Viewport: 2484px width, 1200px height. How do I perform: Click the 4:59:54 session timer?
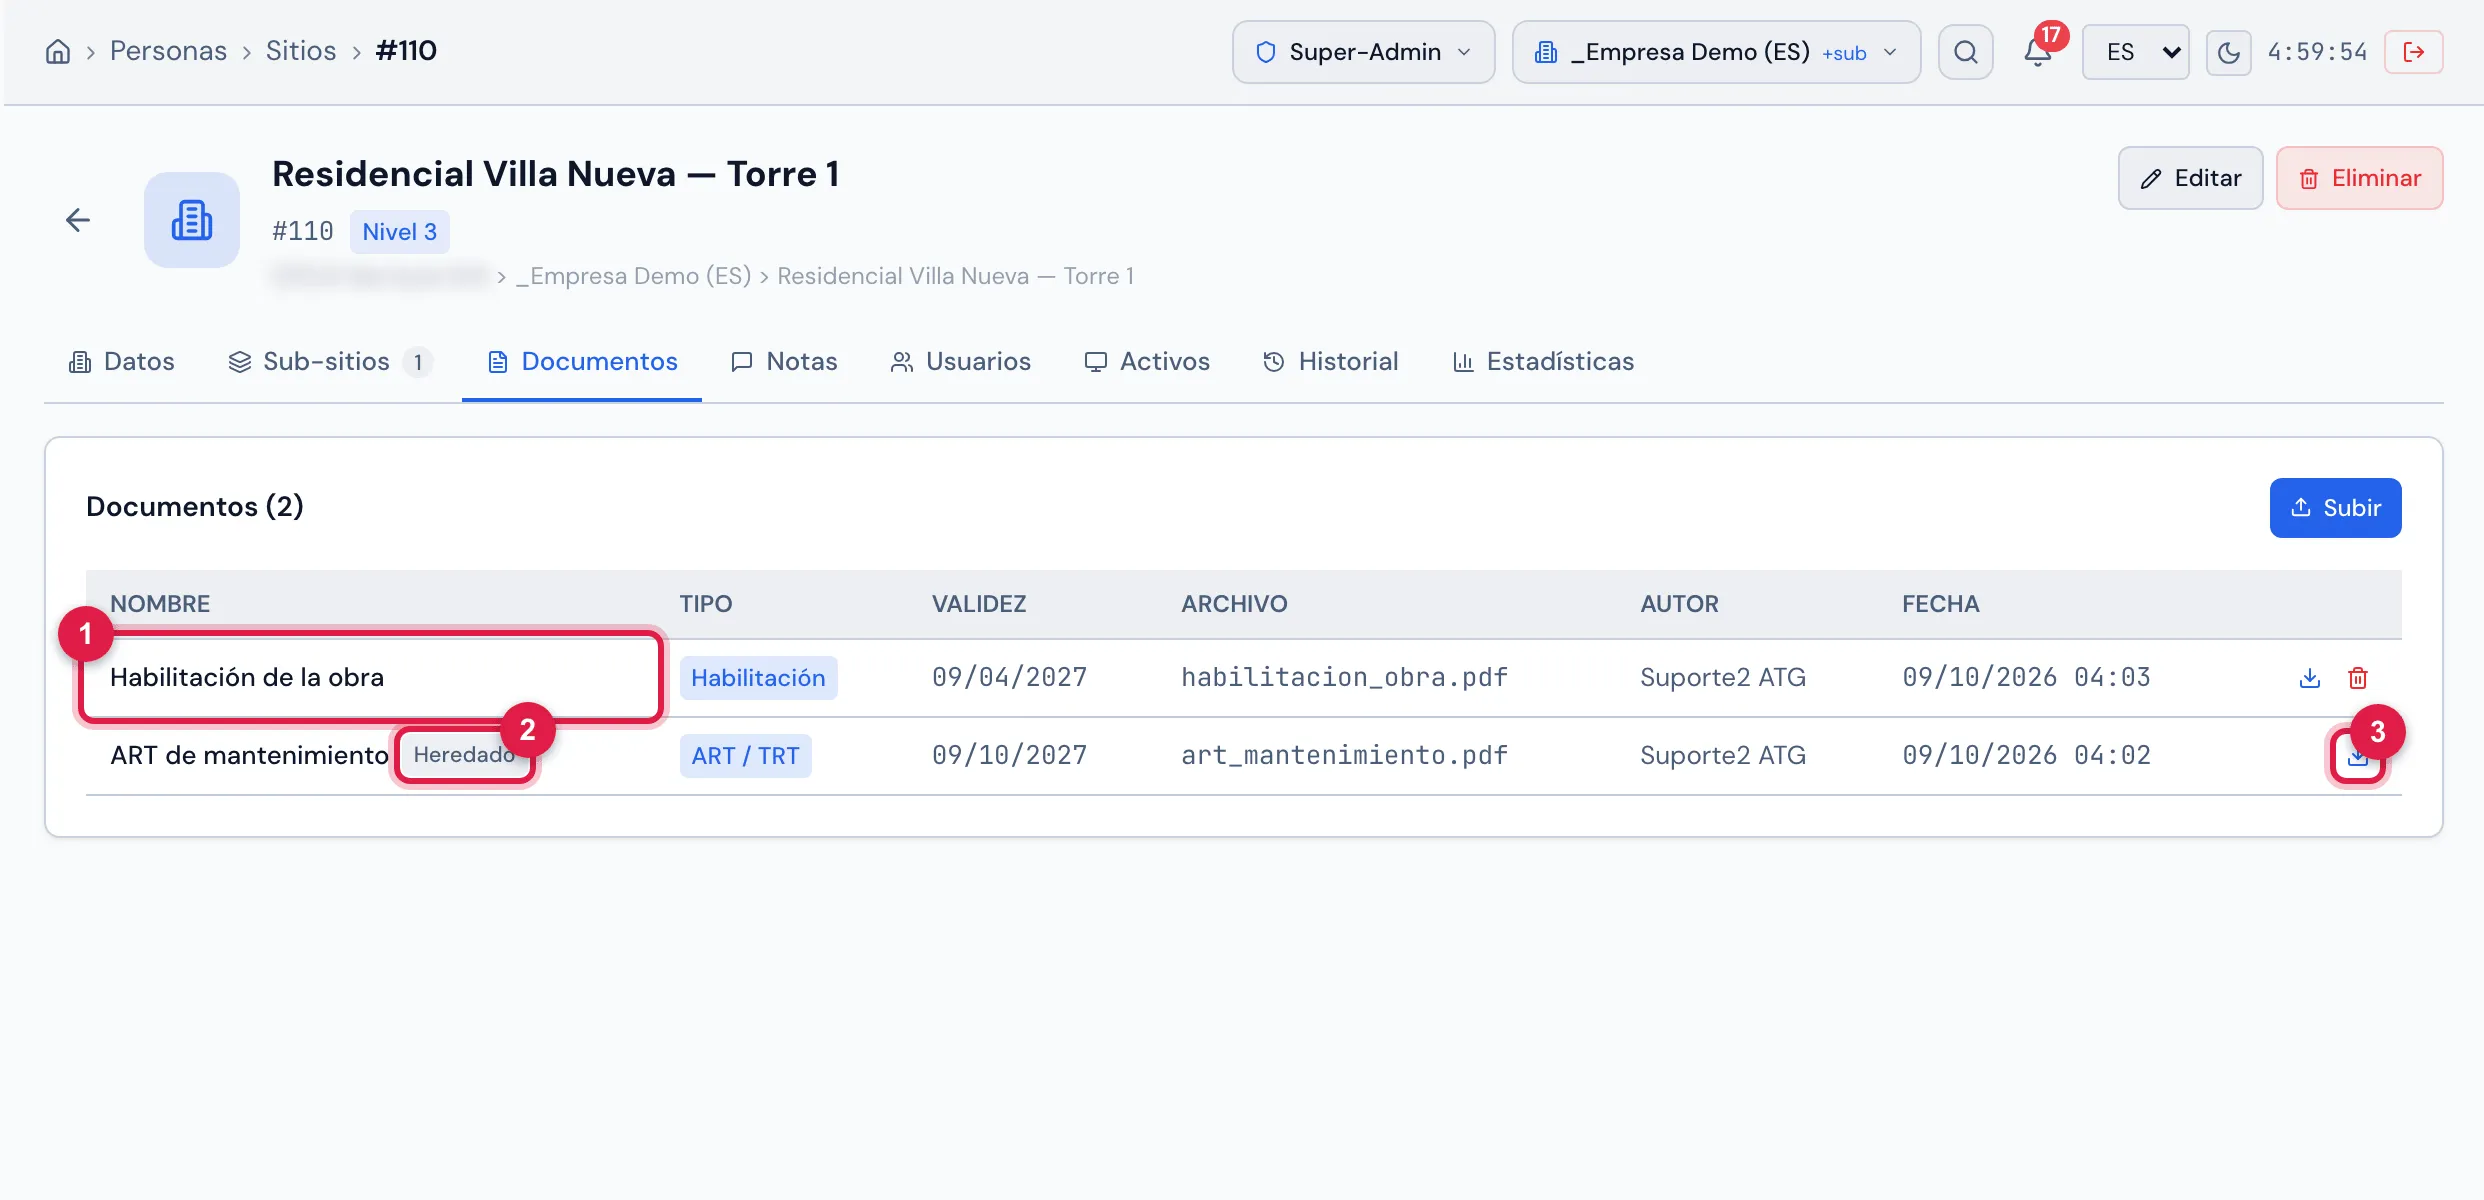(x=2317, y=52)
